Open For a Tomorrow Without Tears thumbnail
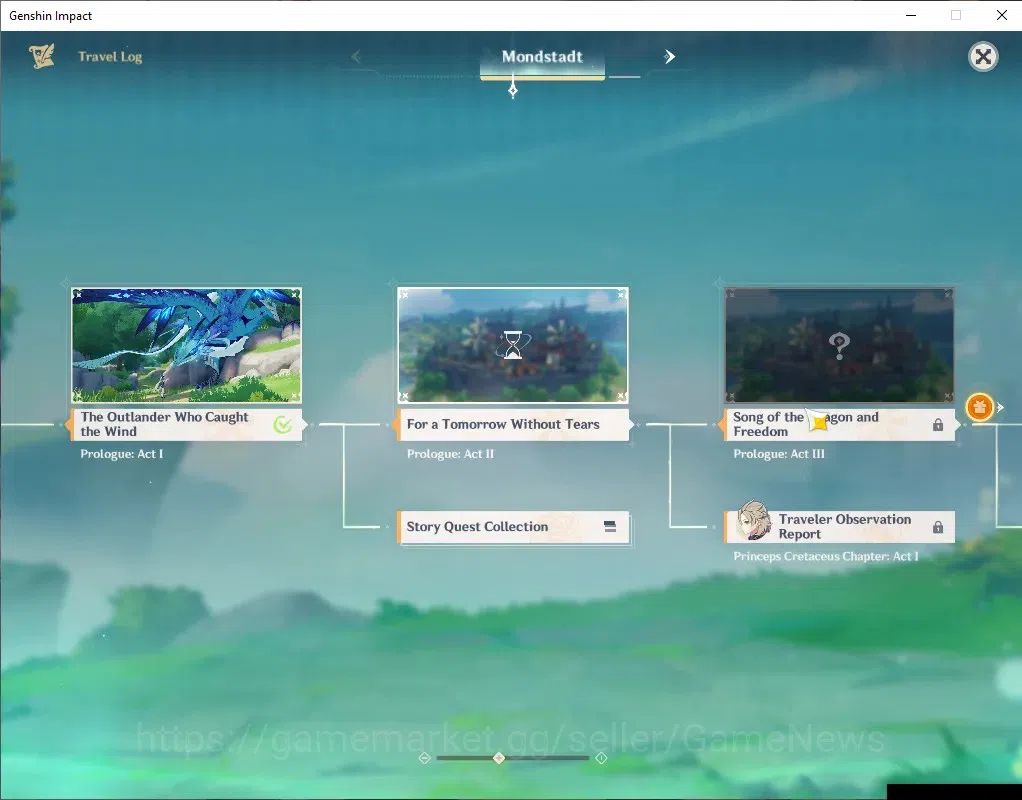This screenshot has height=800, width=1022. click(x=513, y=345)
